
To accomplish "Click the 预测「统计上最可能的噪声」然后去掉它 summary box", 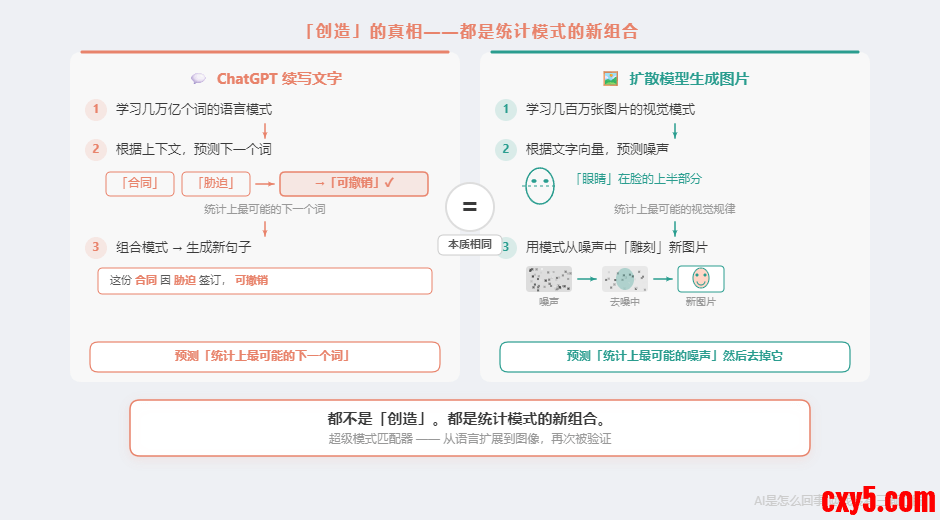I will (x=674, y=356).
